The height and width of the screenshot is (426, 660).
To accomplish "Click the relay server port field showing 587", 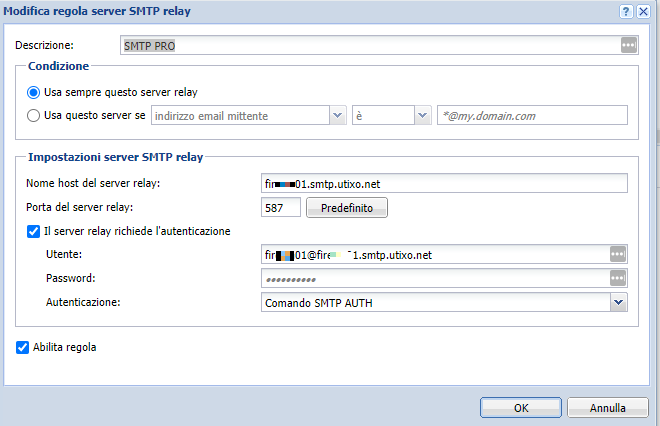I will click(x=278, y=208).
